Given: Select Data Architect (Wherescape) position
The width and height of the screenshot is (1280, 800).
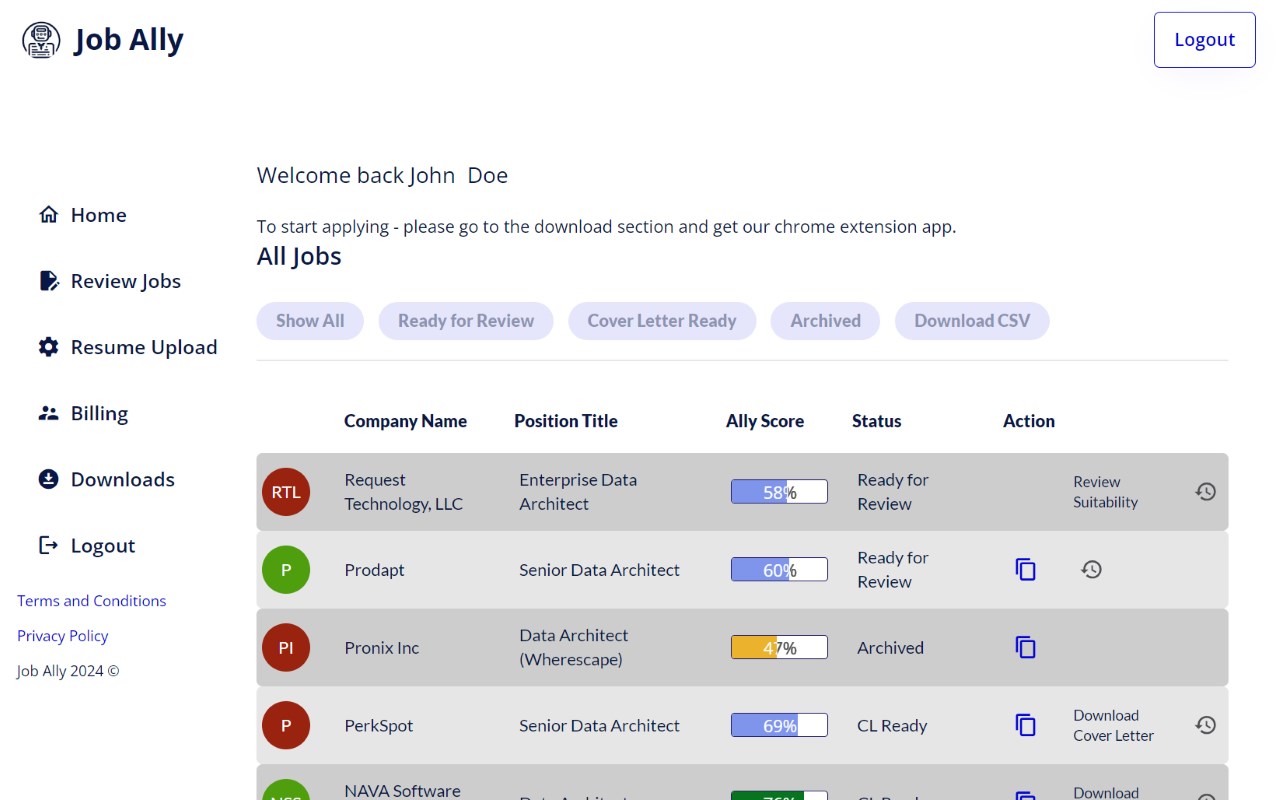Looking at the screenshot, I should (x=574, y=648).
